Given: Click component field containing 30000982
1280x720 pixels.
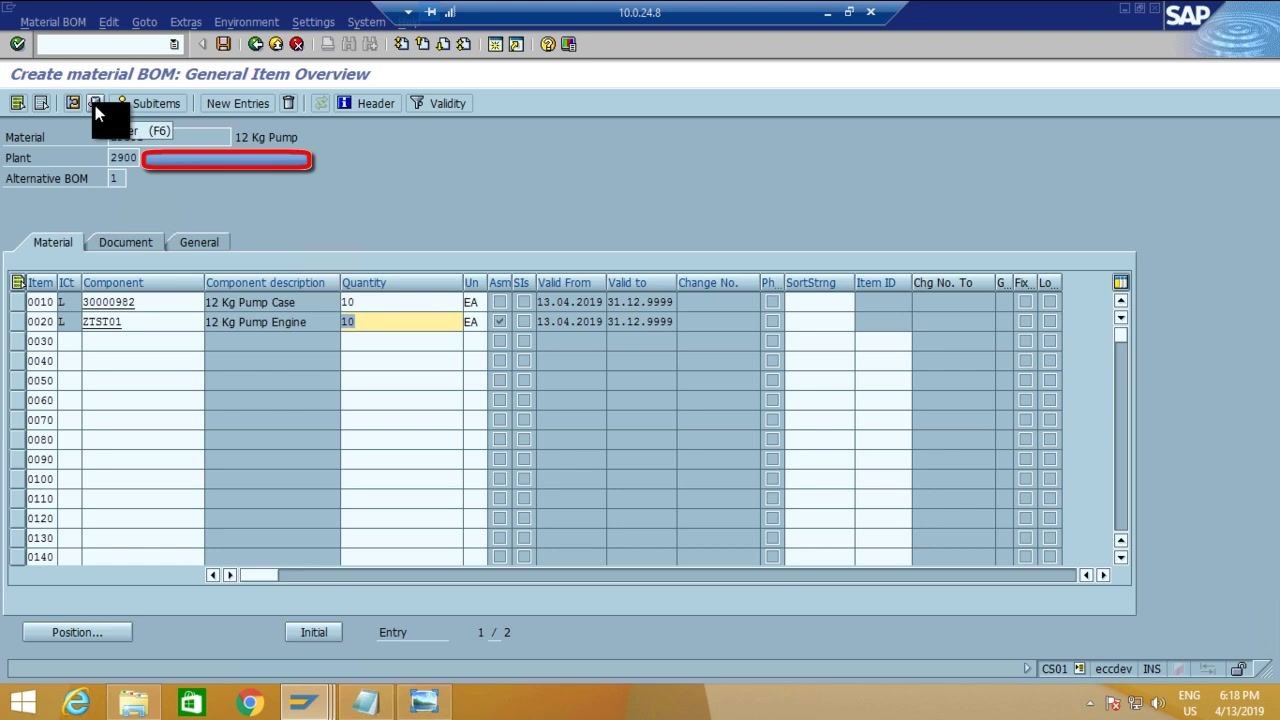Looking at the screenshot, I should coord(143,302).
